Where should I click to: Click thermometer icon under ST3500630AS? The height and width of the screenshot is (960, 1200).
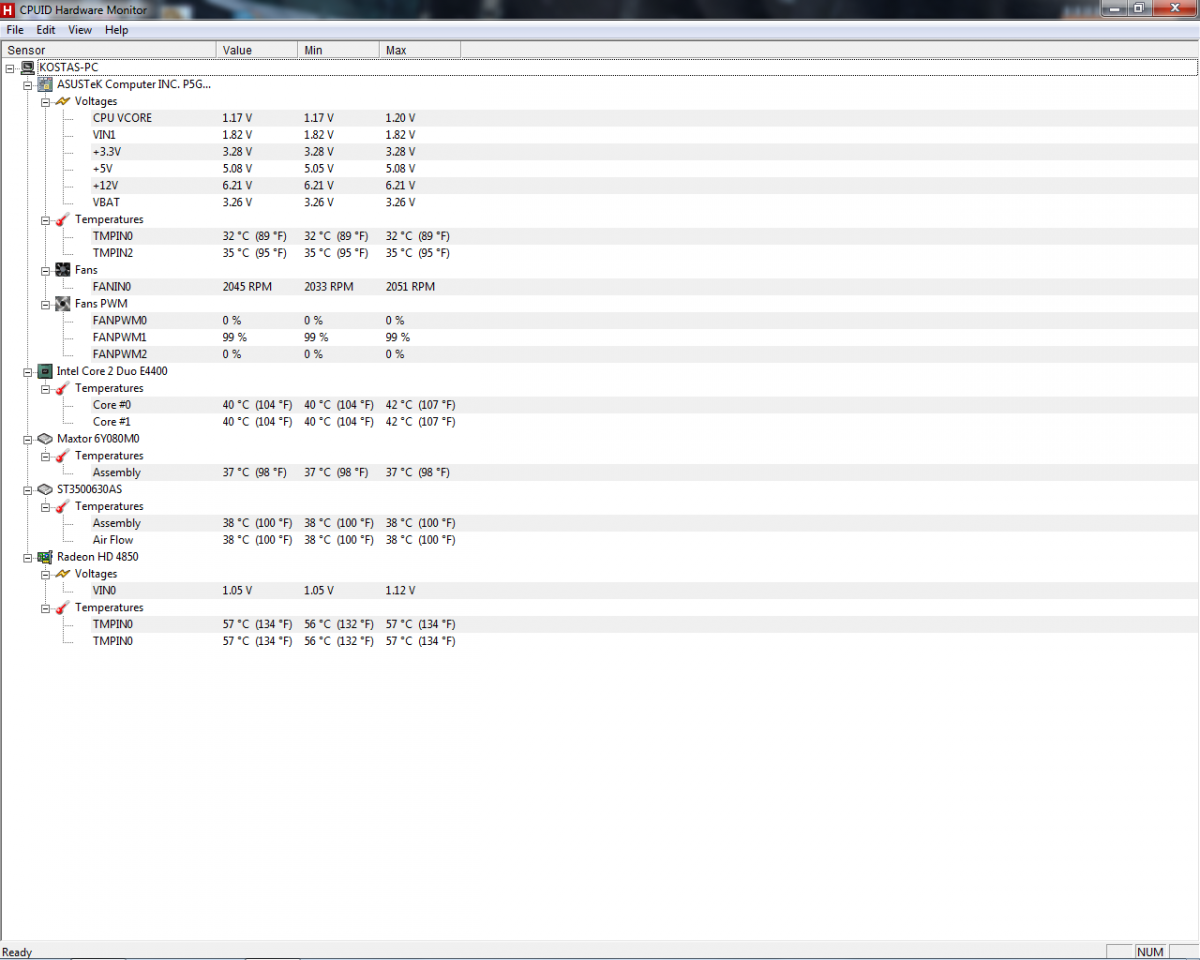coord(63,506)
